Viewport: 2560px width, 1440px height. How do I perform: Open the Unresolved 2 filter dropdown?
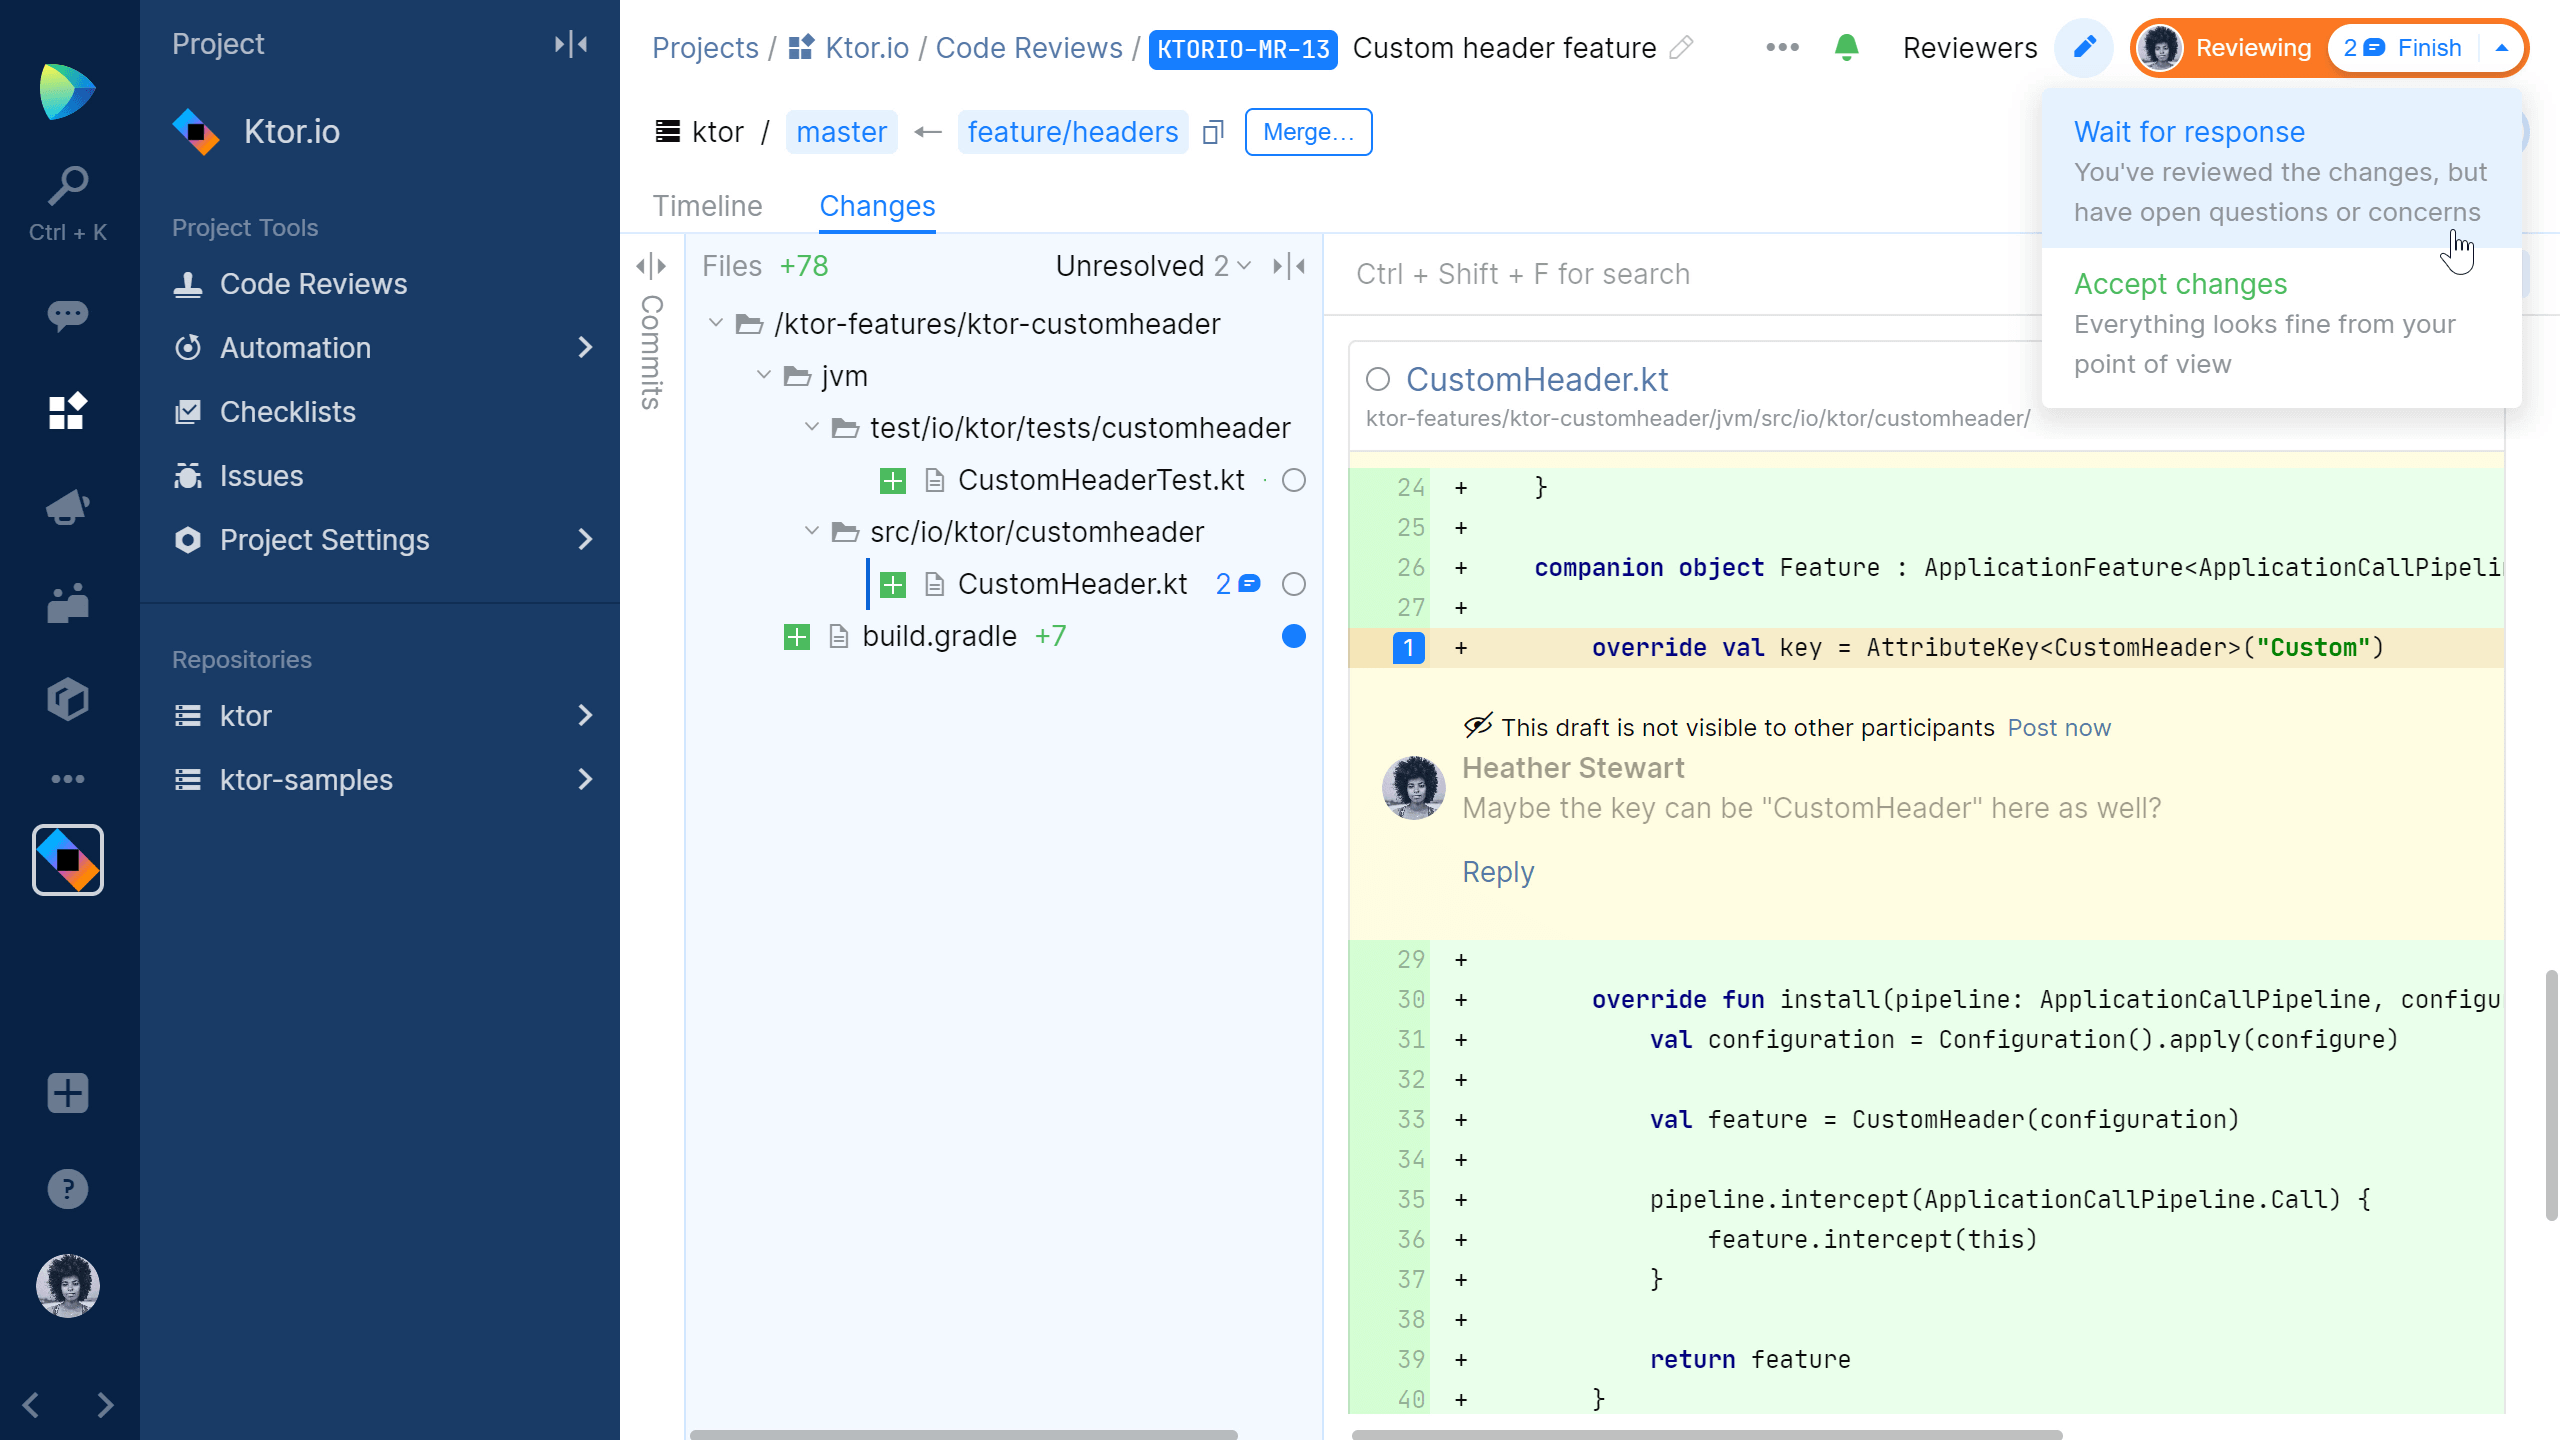click(1153, 266)
